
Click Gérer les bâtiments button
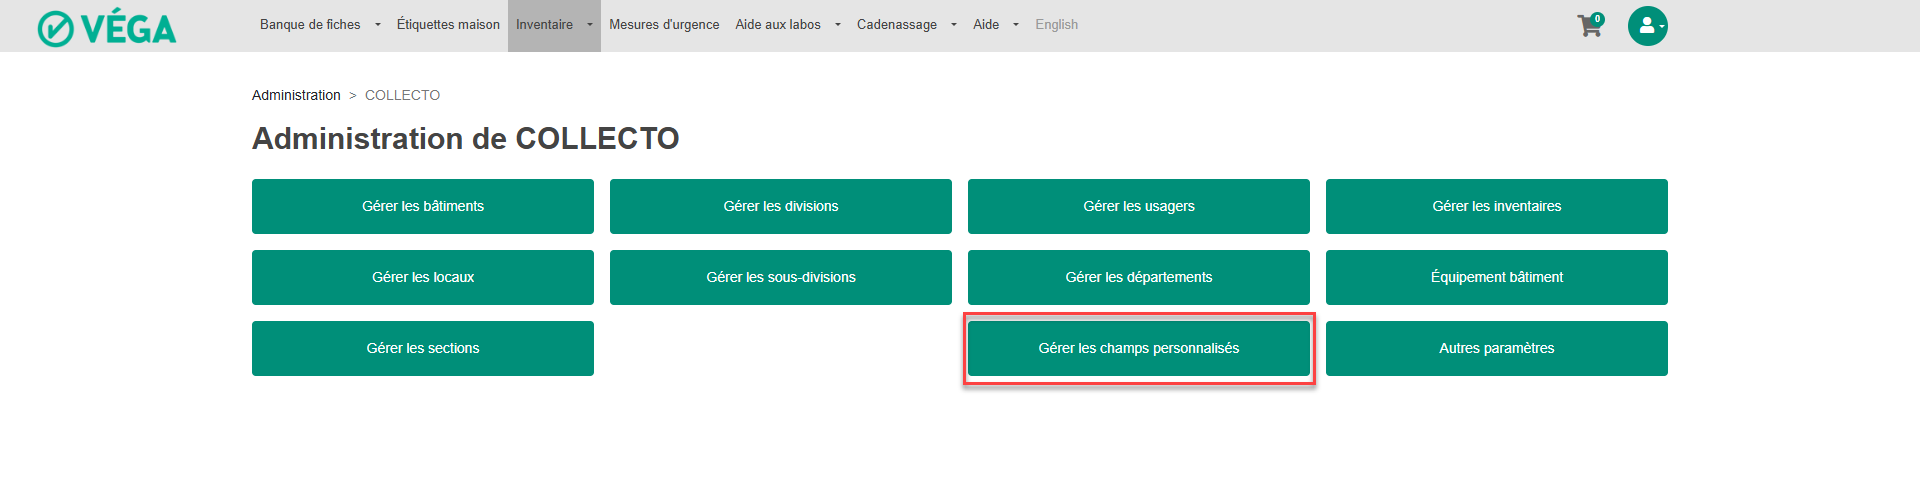coord(423,206)
